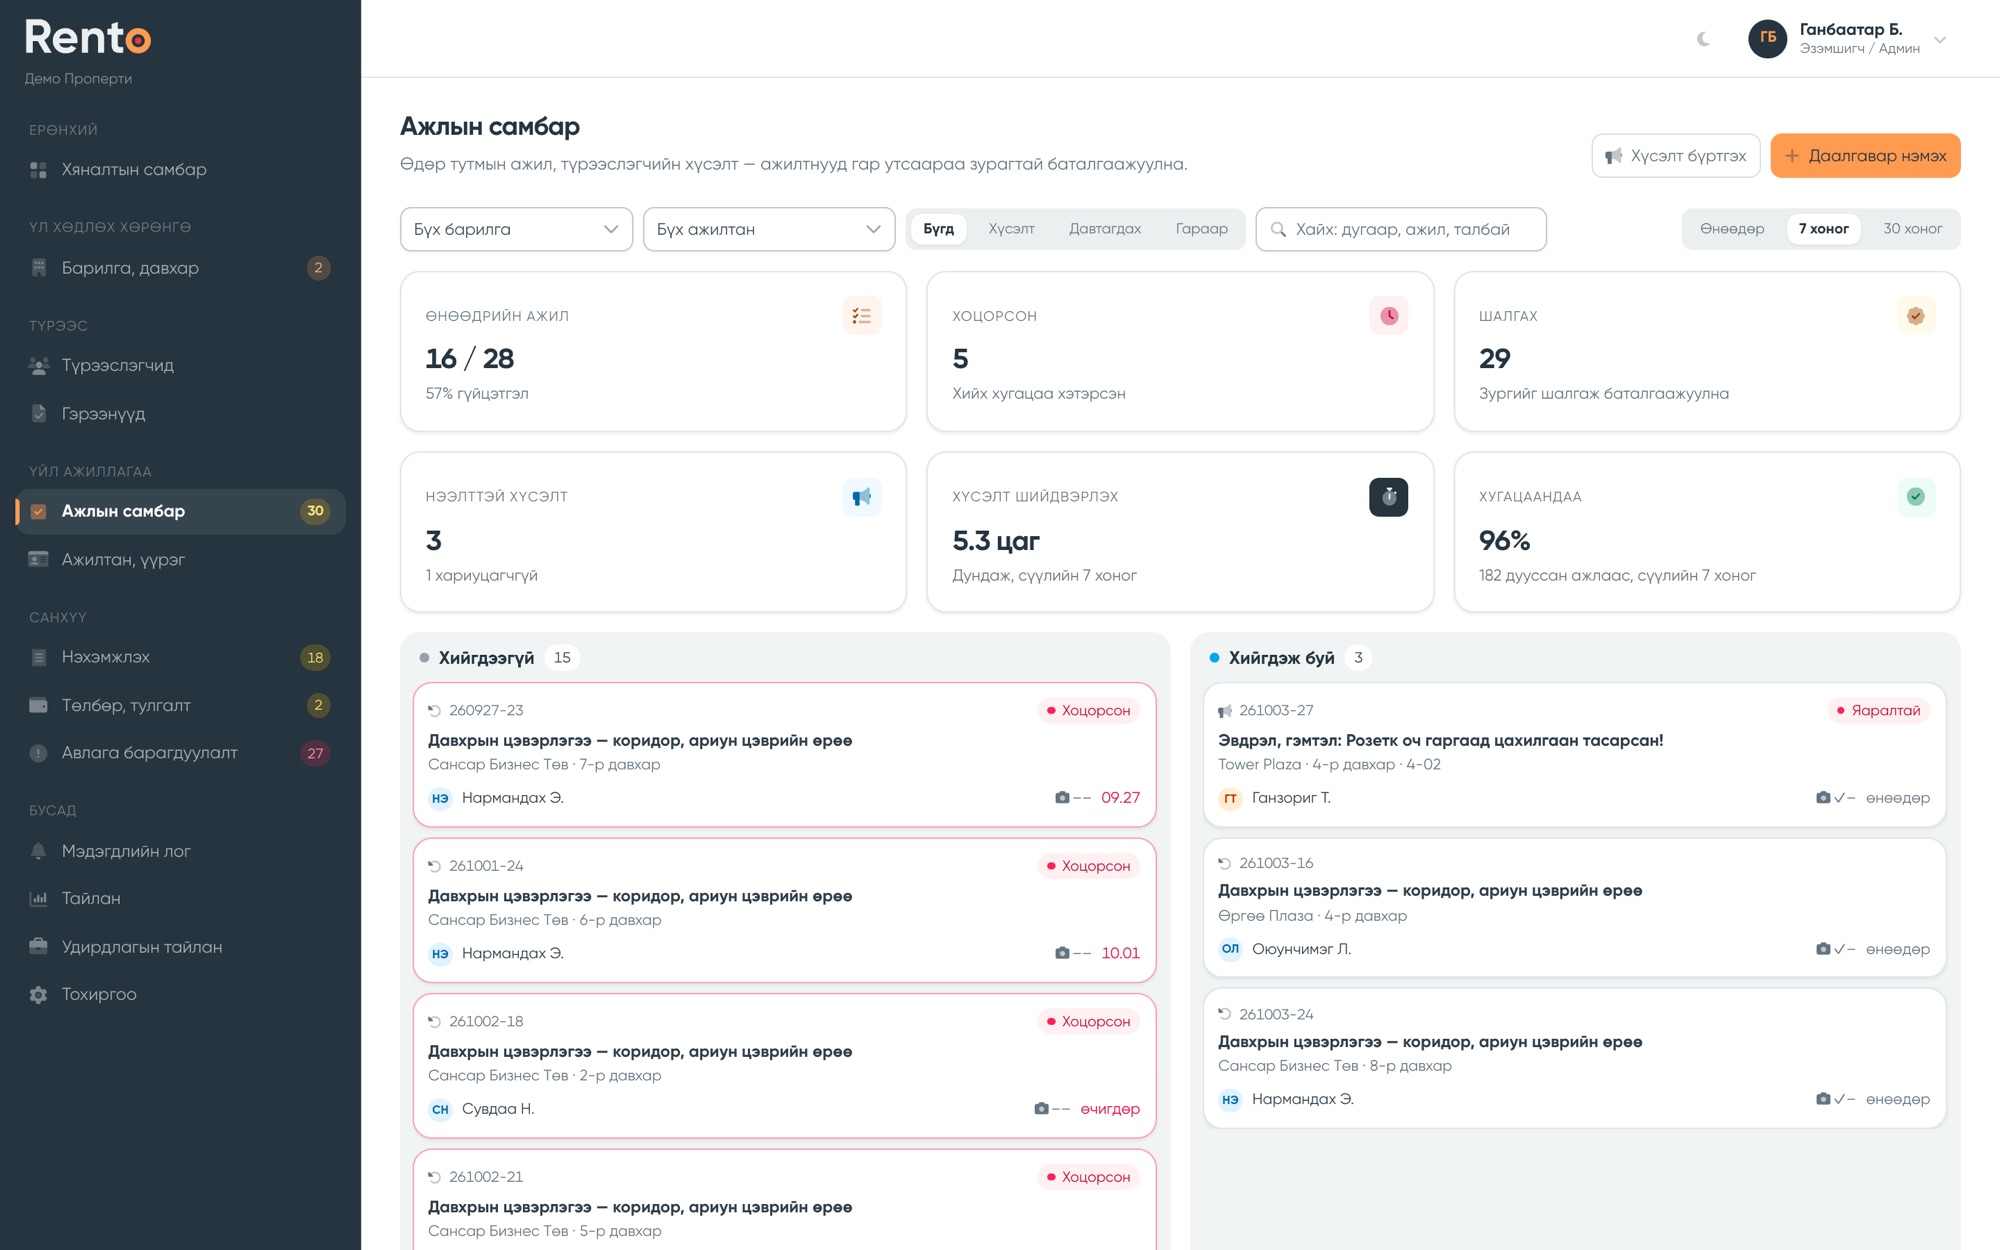
Task: Click the Хүсэлт бүртгэх button
Action: [x=1675, y=156]
